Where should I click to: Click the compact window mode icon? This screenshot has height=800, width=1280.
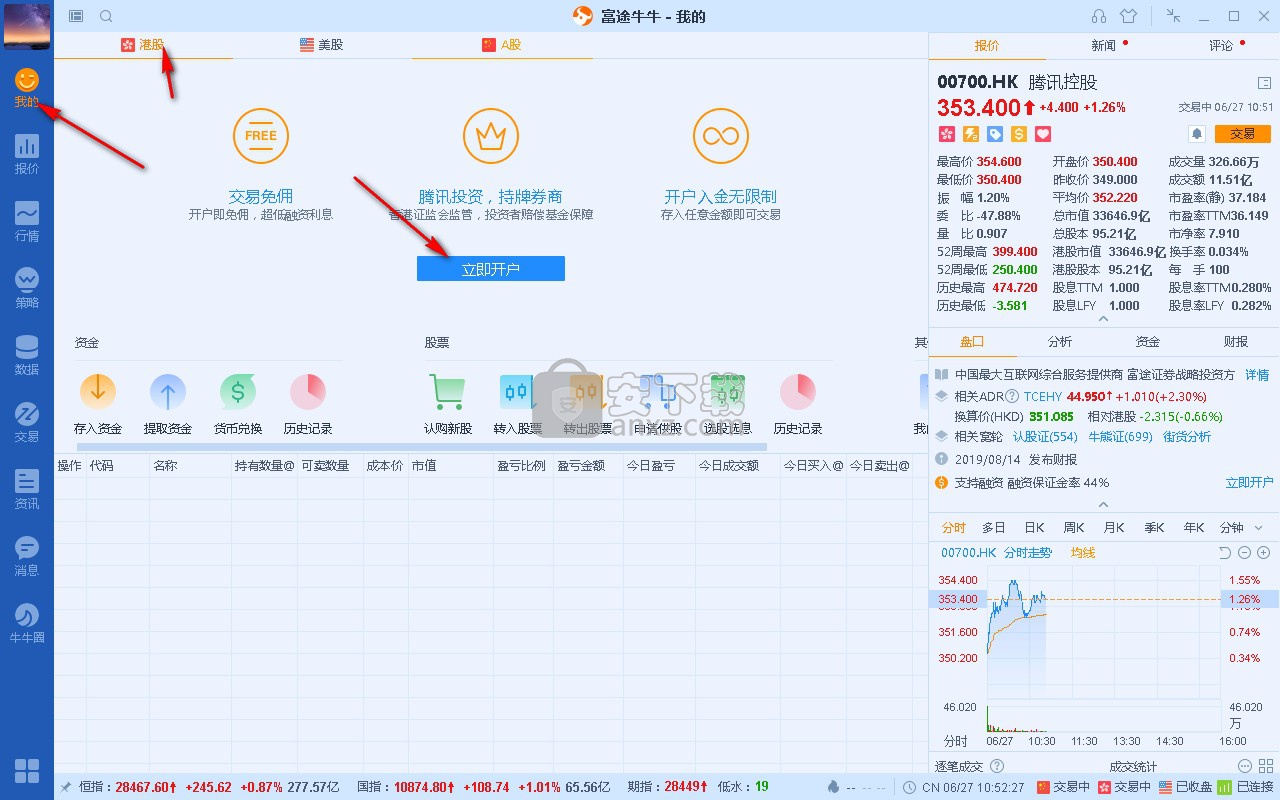pyautogui.click(x=1174, y=16)
